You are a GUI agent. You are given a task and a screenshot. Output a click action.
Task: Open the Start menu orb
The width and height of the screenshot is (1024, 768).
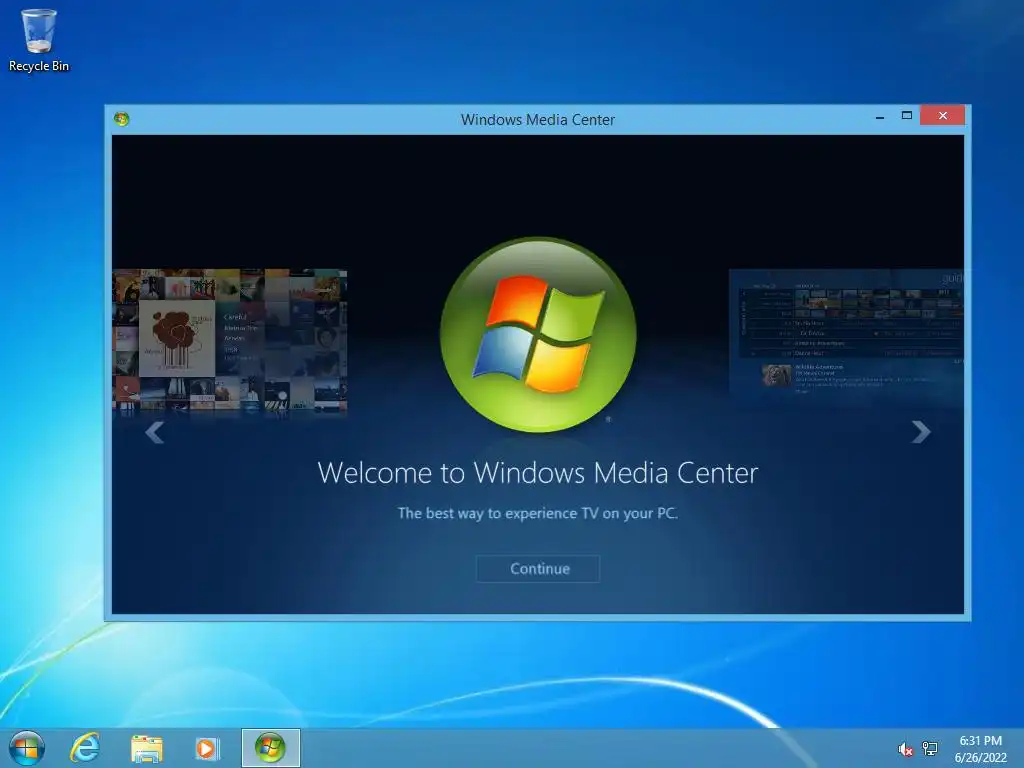tap(27, 748)
